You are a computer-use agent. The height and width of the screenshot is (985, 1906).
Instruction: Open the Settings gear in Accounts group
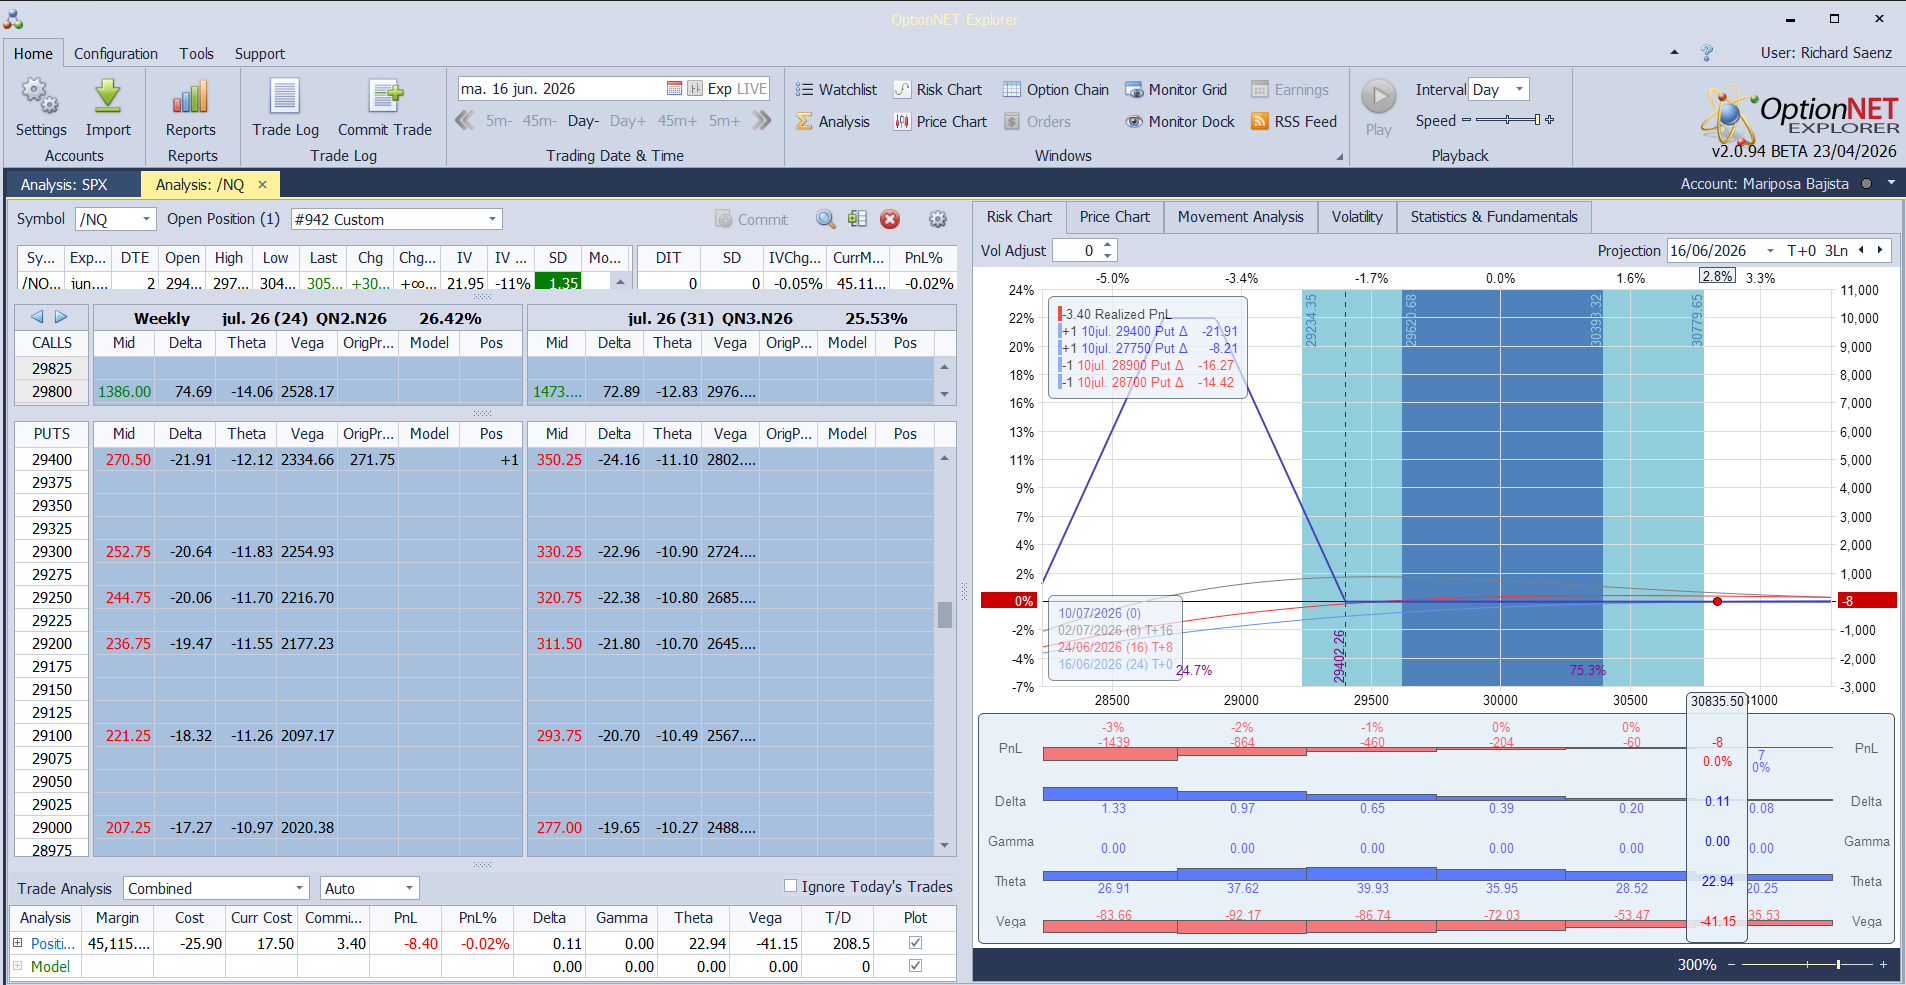pos(41,108)
